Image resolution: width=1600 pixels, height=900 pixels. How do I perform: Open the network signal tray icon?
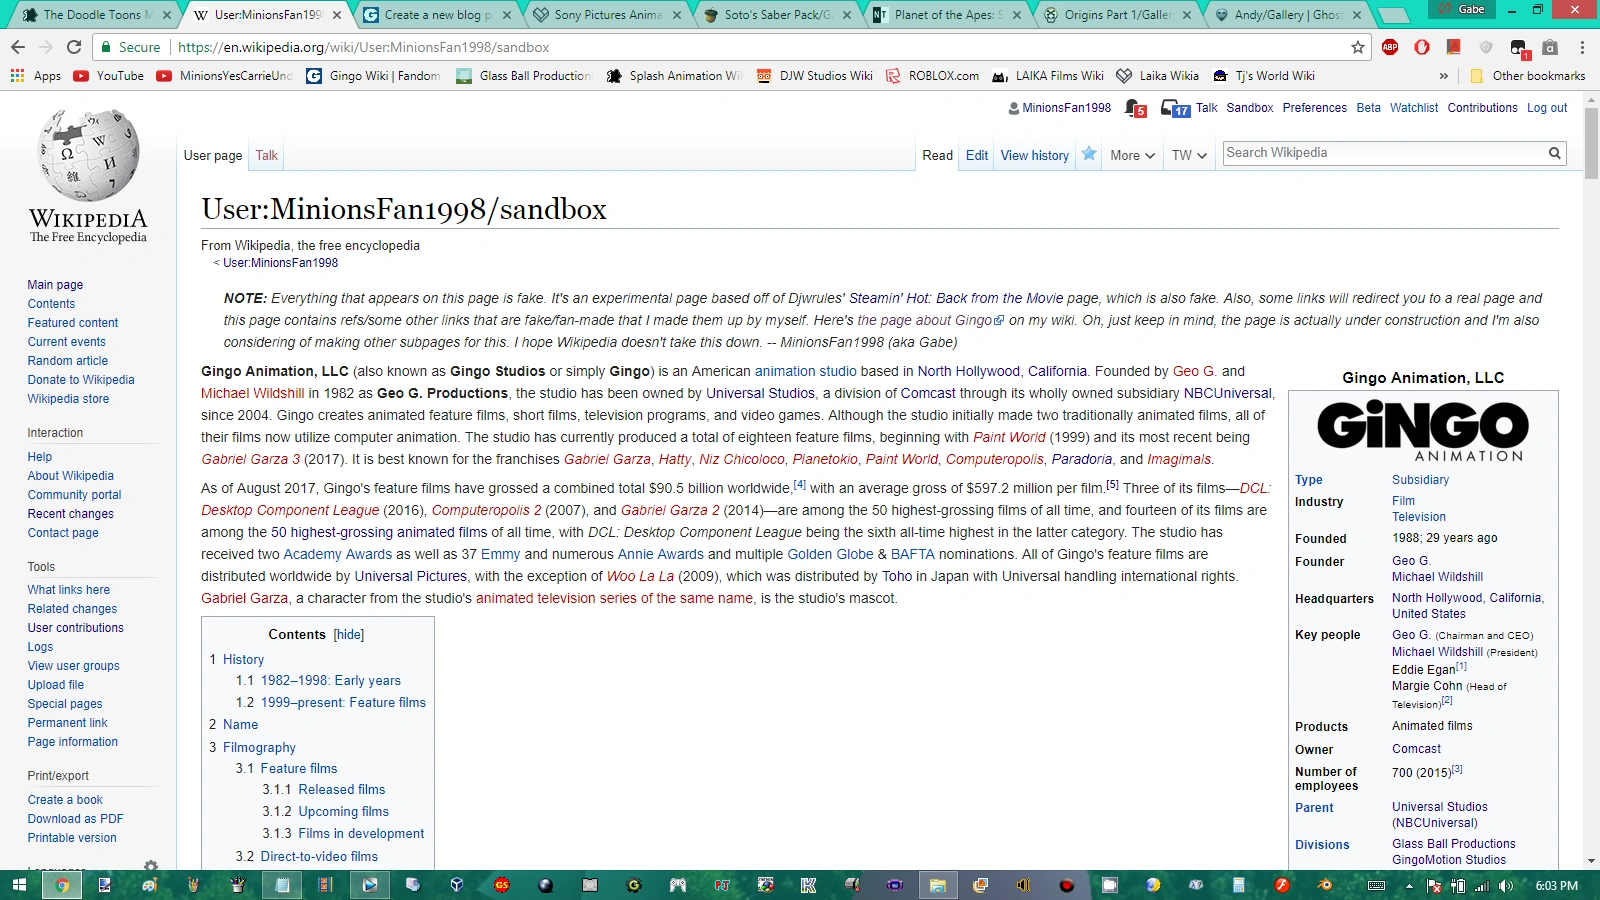1481,885
